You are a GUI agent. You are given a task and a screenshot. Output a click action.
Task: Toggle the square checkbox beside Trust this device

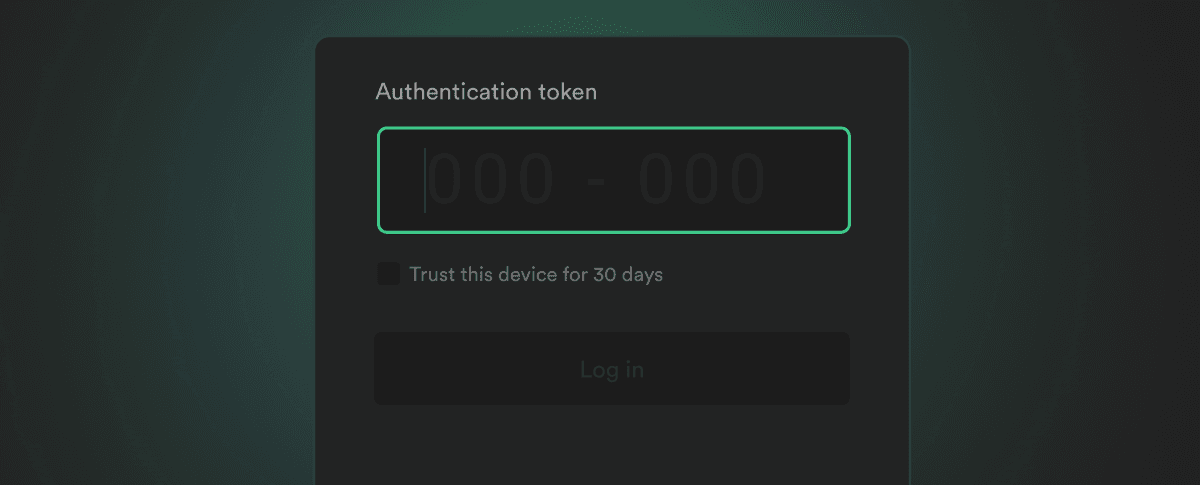(388, 274)
